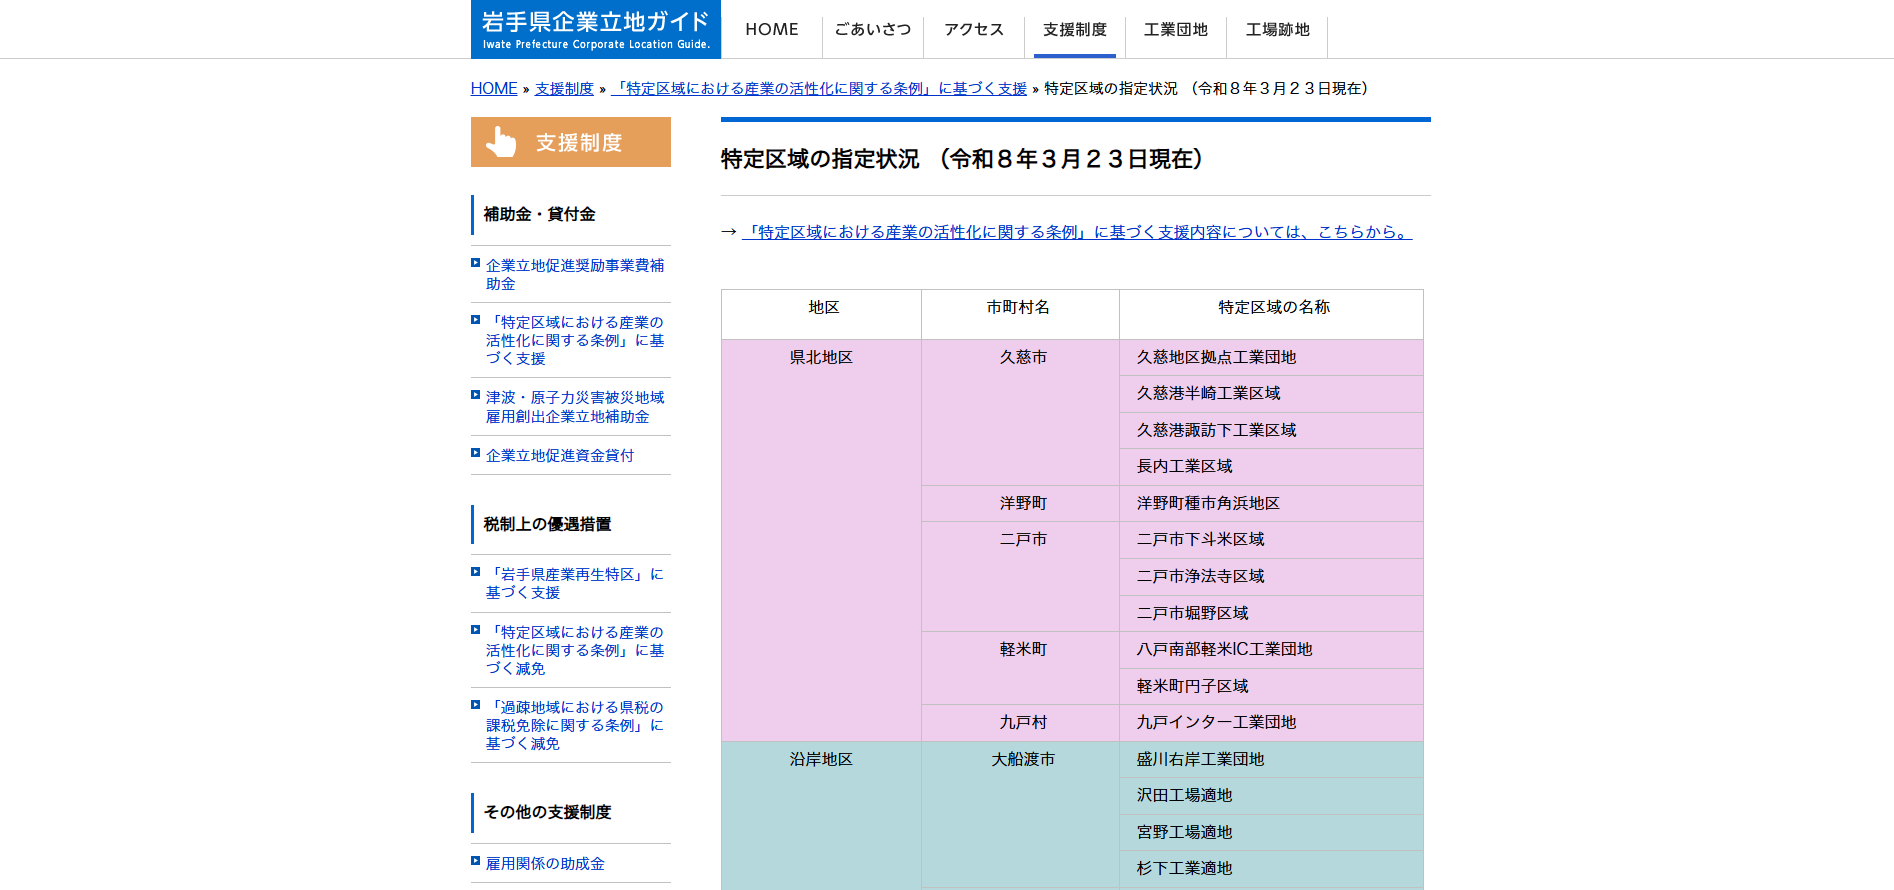The width and height of the screenshot is (1894, 890).
Task: Click bullet icon beside 企業立地促進資金貸付
Action: pos(476,453)
